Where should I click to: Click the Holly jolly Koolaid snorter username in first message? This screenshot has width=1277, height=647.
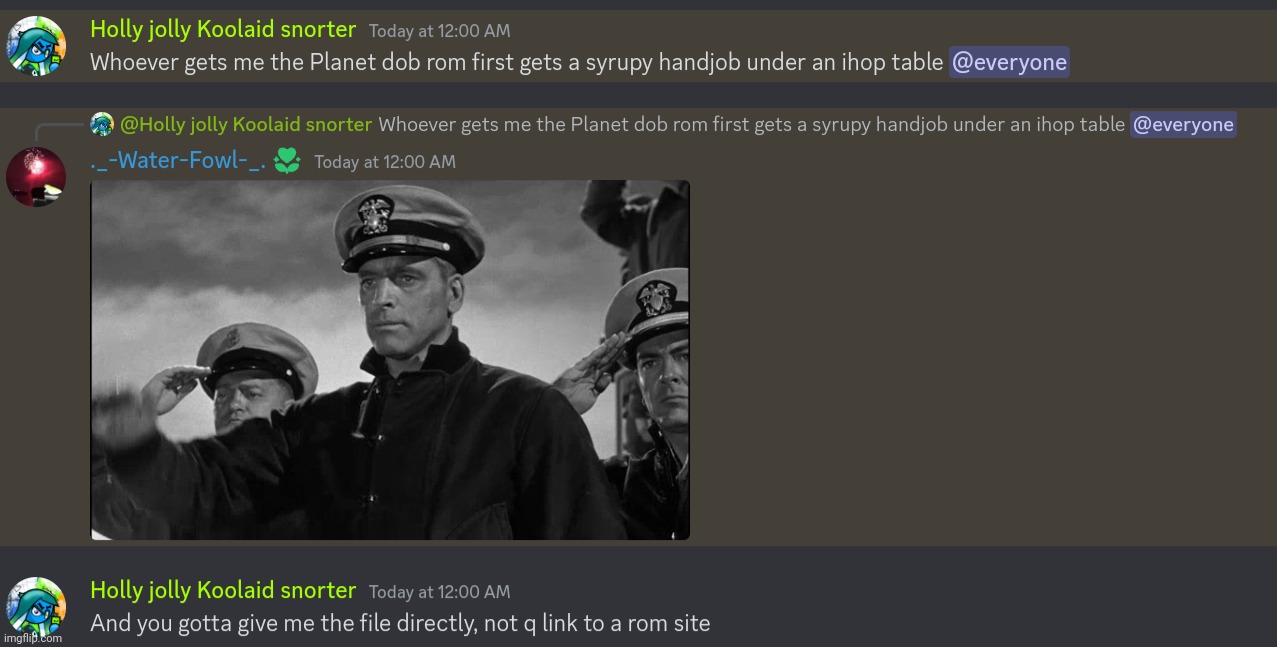pos(223,30)
